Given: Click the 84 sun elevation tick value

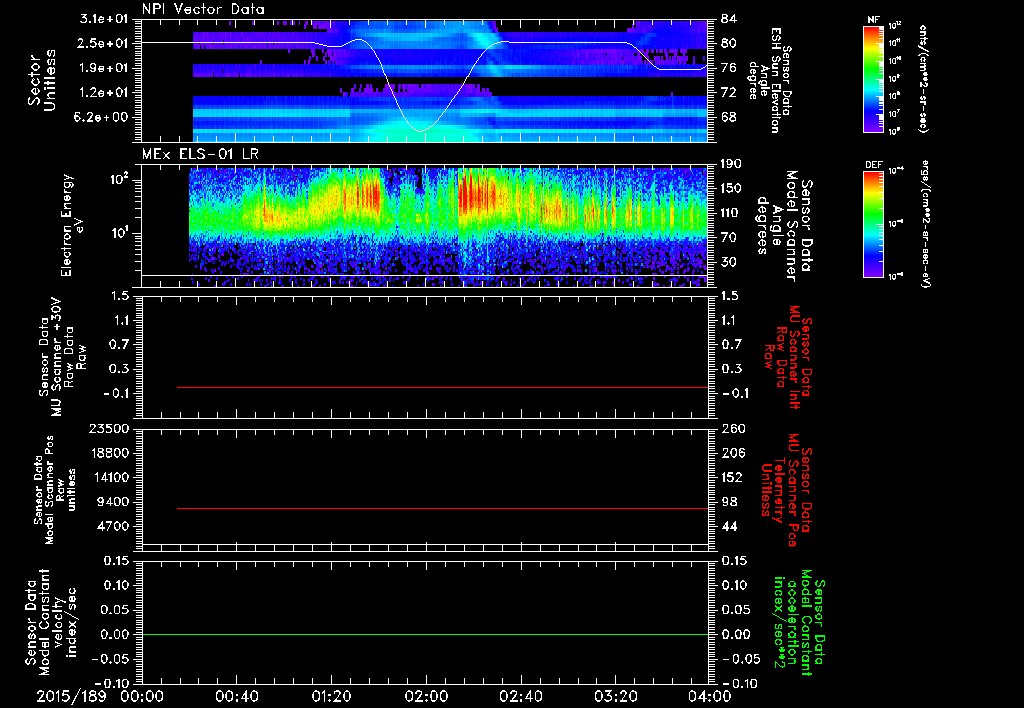Looking at the screenshot, I should (x=729, y=19).
